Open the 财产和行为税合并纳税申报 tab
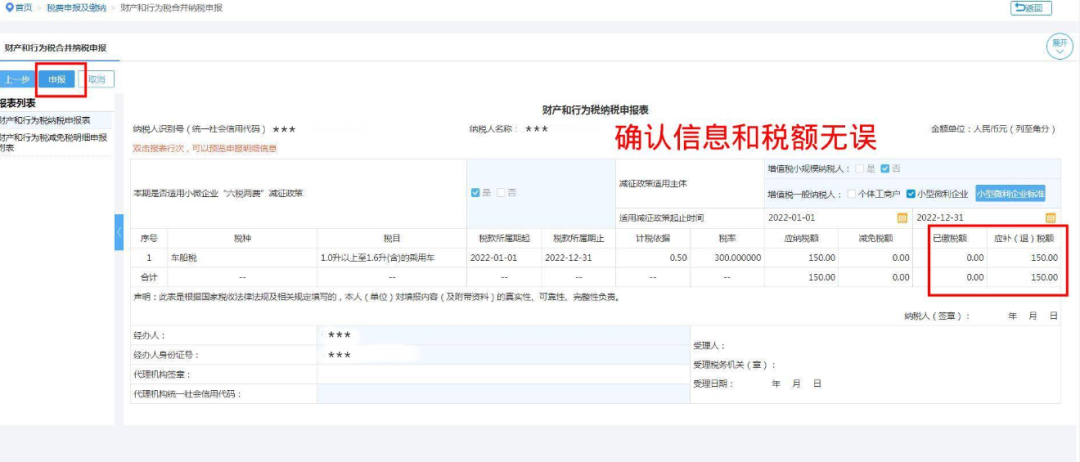 pyautogui.click(x=55, y=47)
